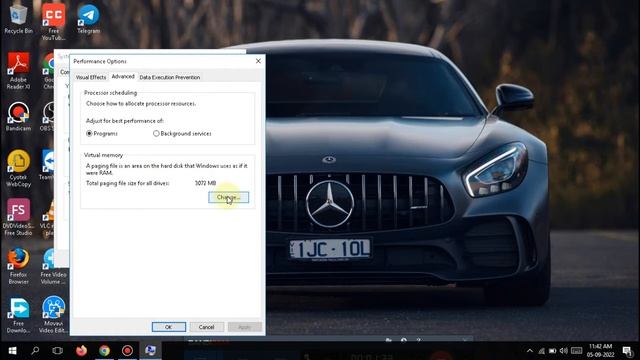Click the 3072 MB paging file value
Screen dimensions: 640x360
[205, 183]
